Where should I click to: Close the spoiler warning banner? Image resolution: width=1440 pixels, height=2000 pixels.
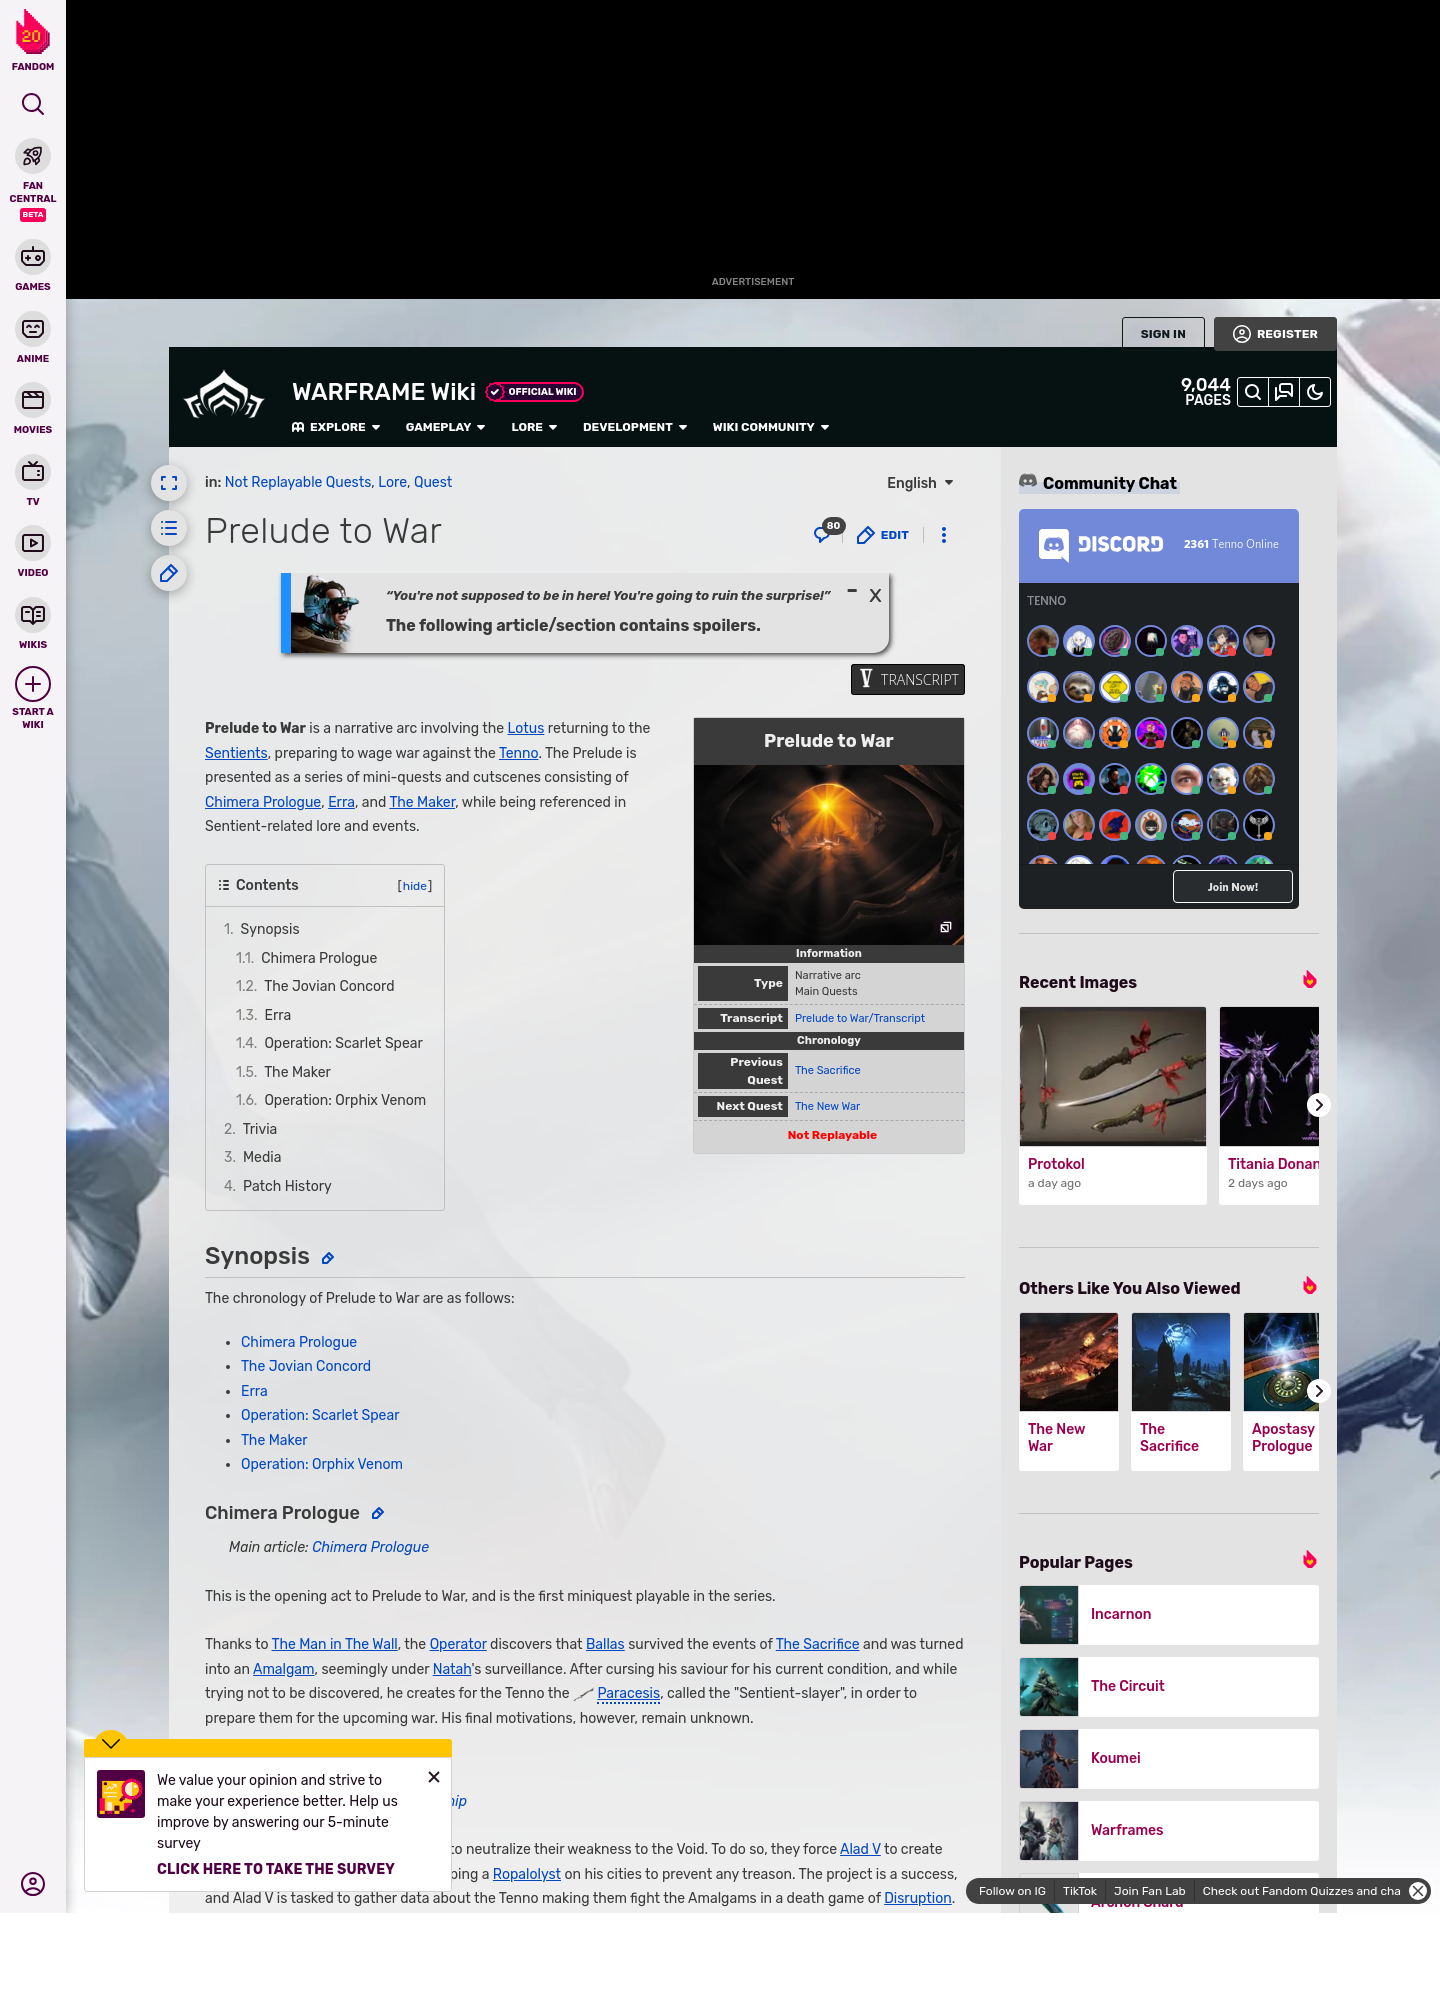click(x=875, y=596)
